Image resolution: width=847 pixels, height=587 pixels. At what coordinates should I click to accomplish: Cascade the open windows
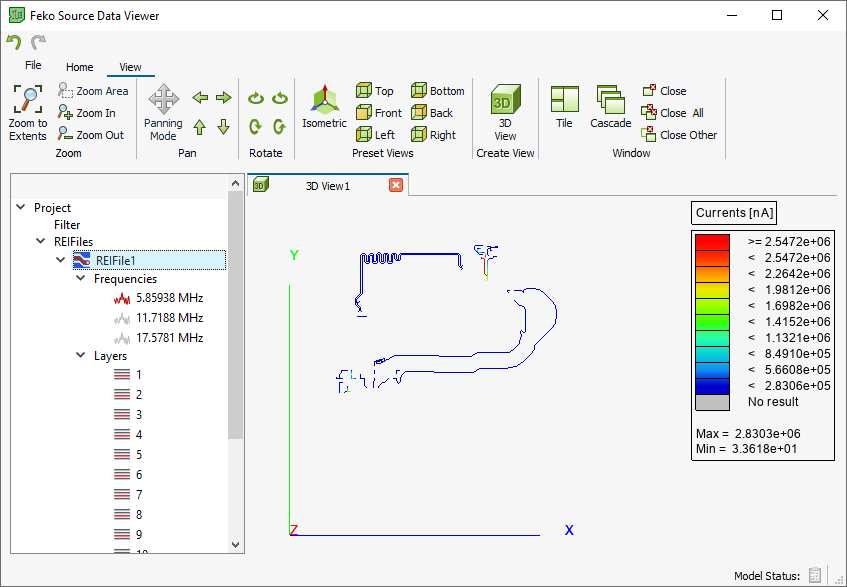610,108
